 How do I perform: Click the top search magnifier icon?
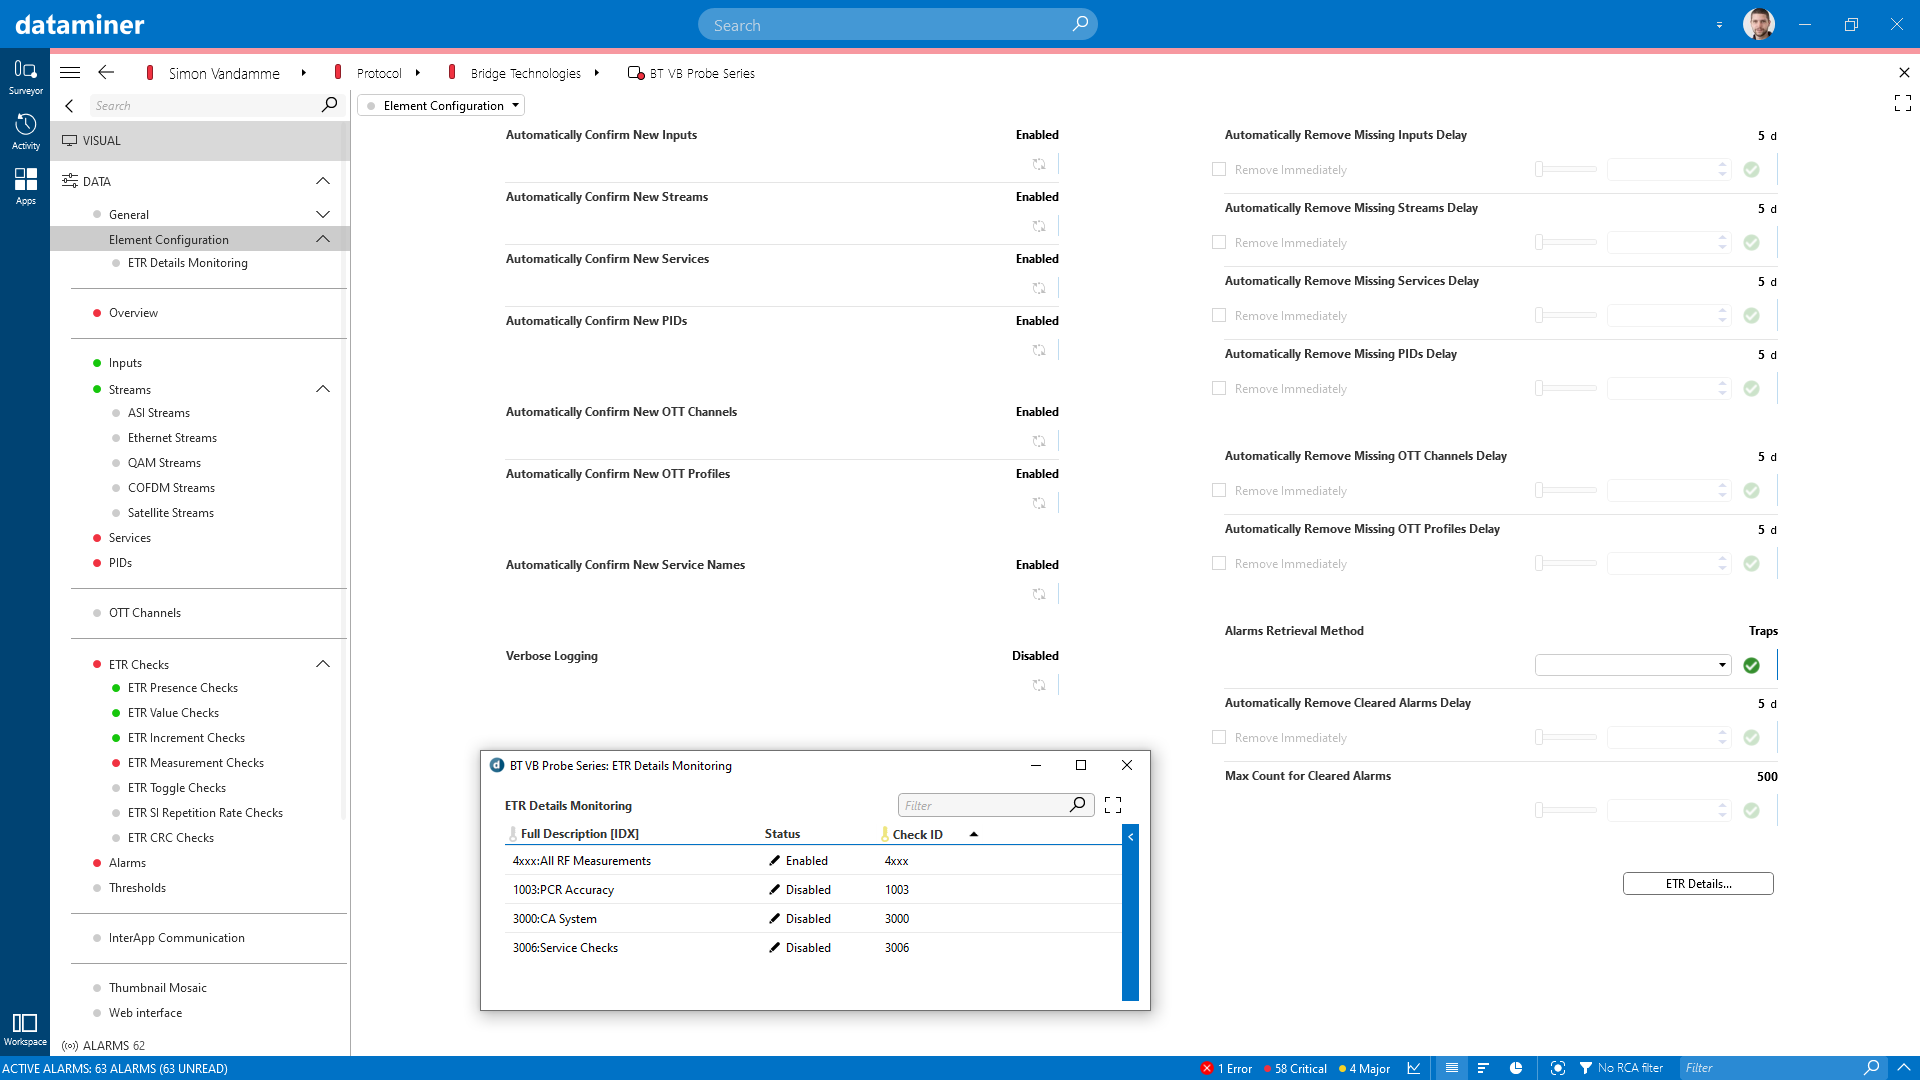1080,24
